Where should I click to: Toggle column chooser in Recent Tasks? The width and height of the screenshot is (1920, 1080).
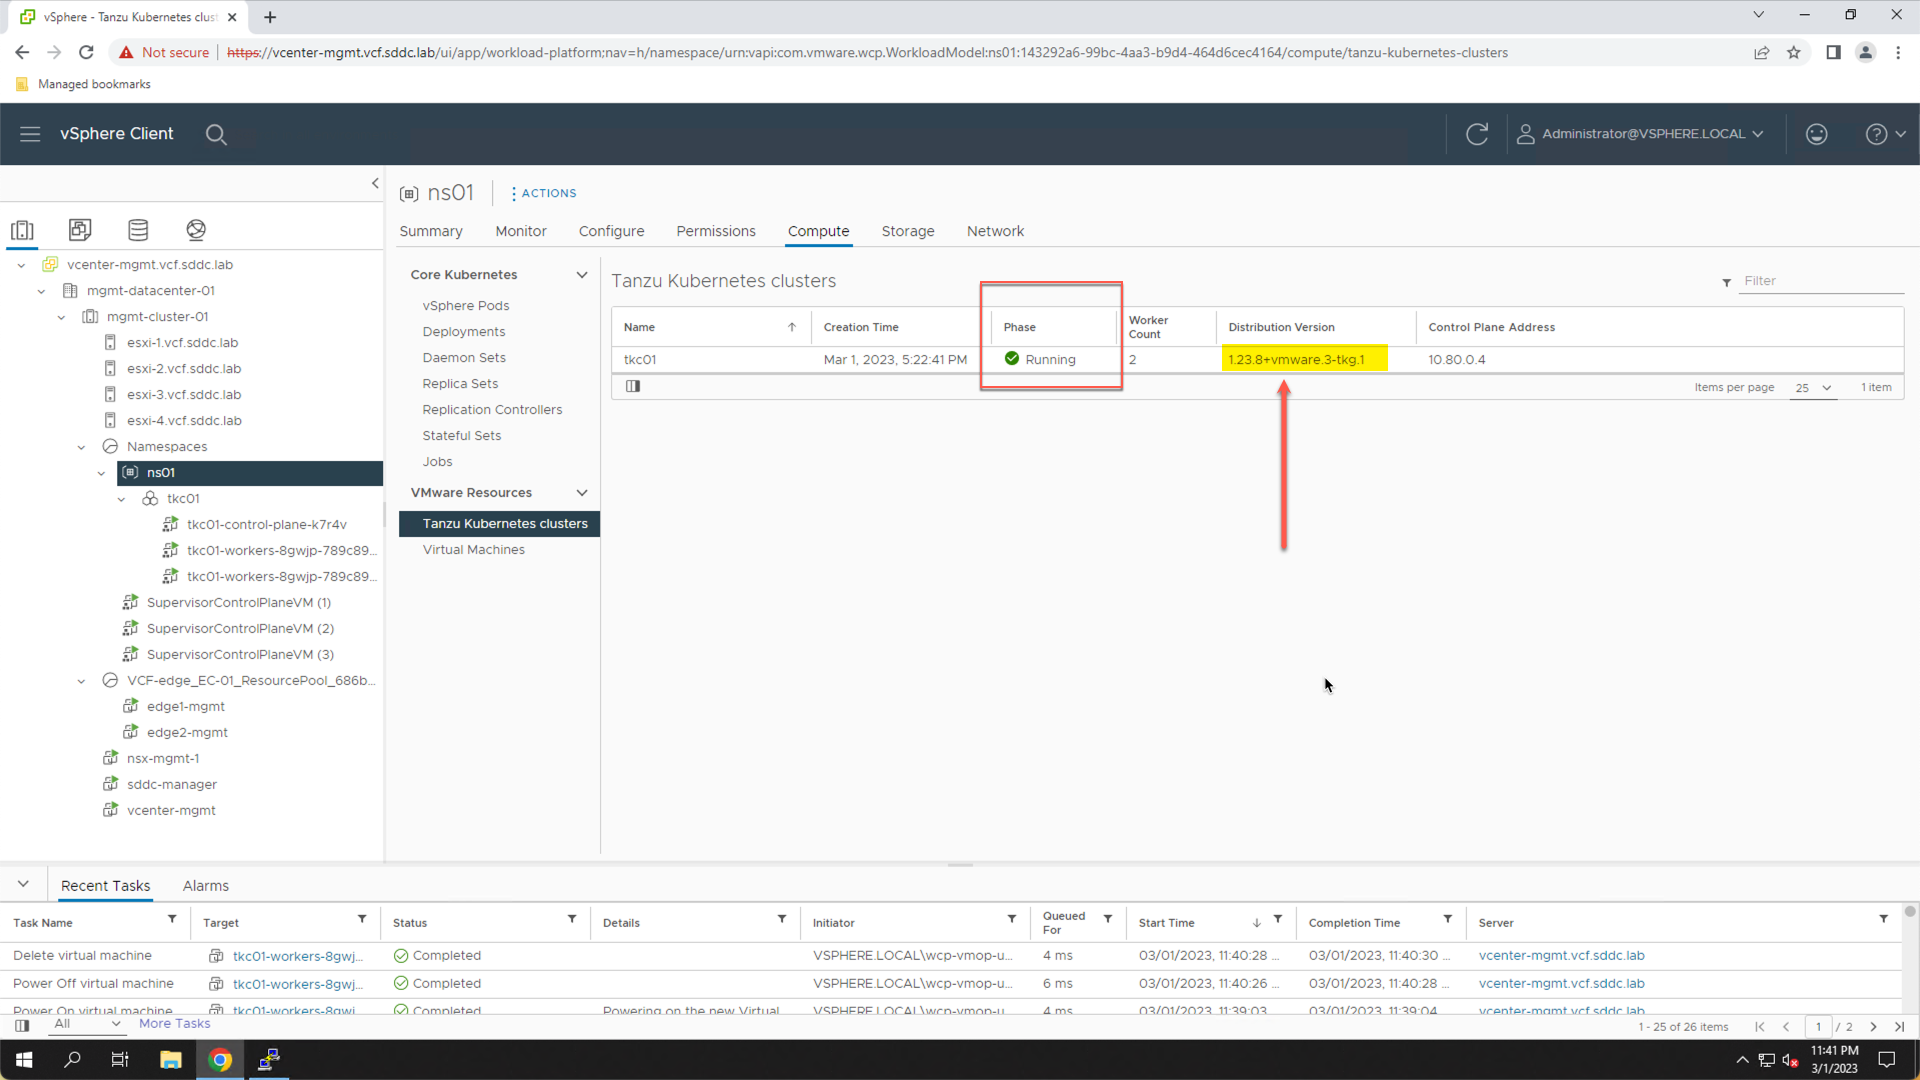22,1026
